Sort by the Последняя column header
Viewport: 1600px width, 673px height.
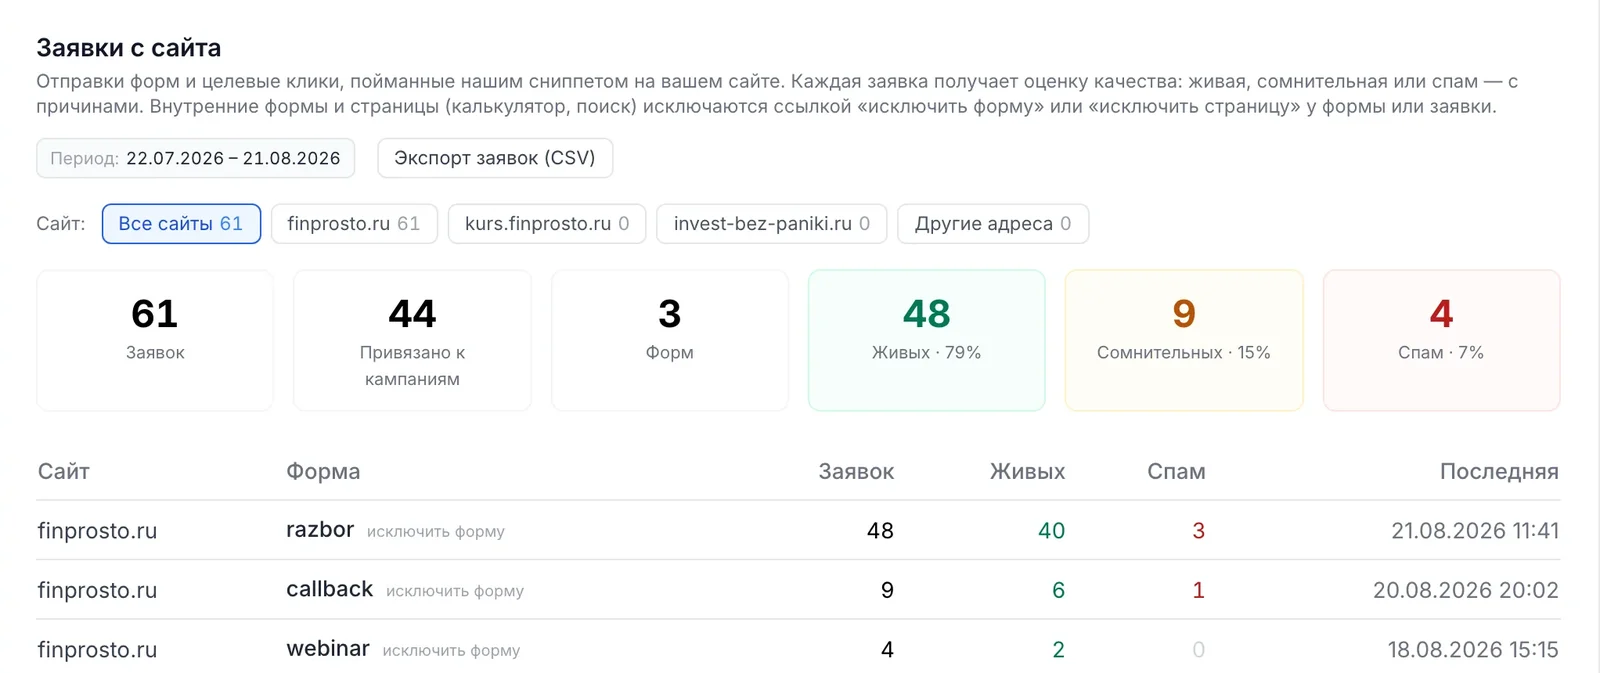pos(1499,471)
